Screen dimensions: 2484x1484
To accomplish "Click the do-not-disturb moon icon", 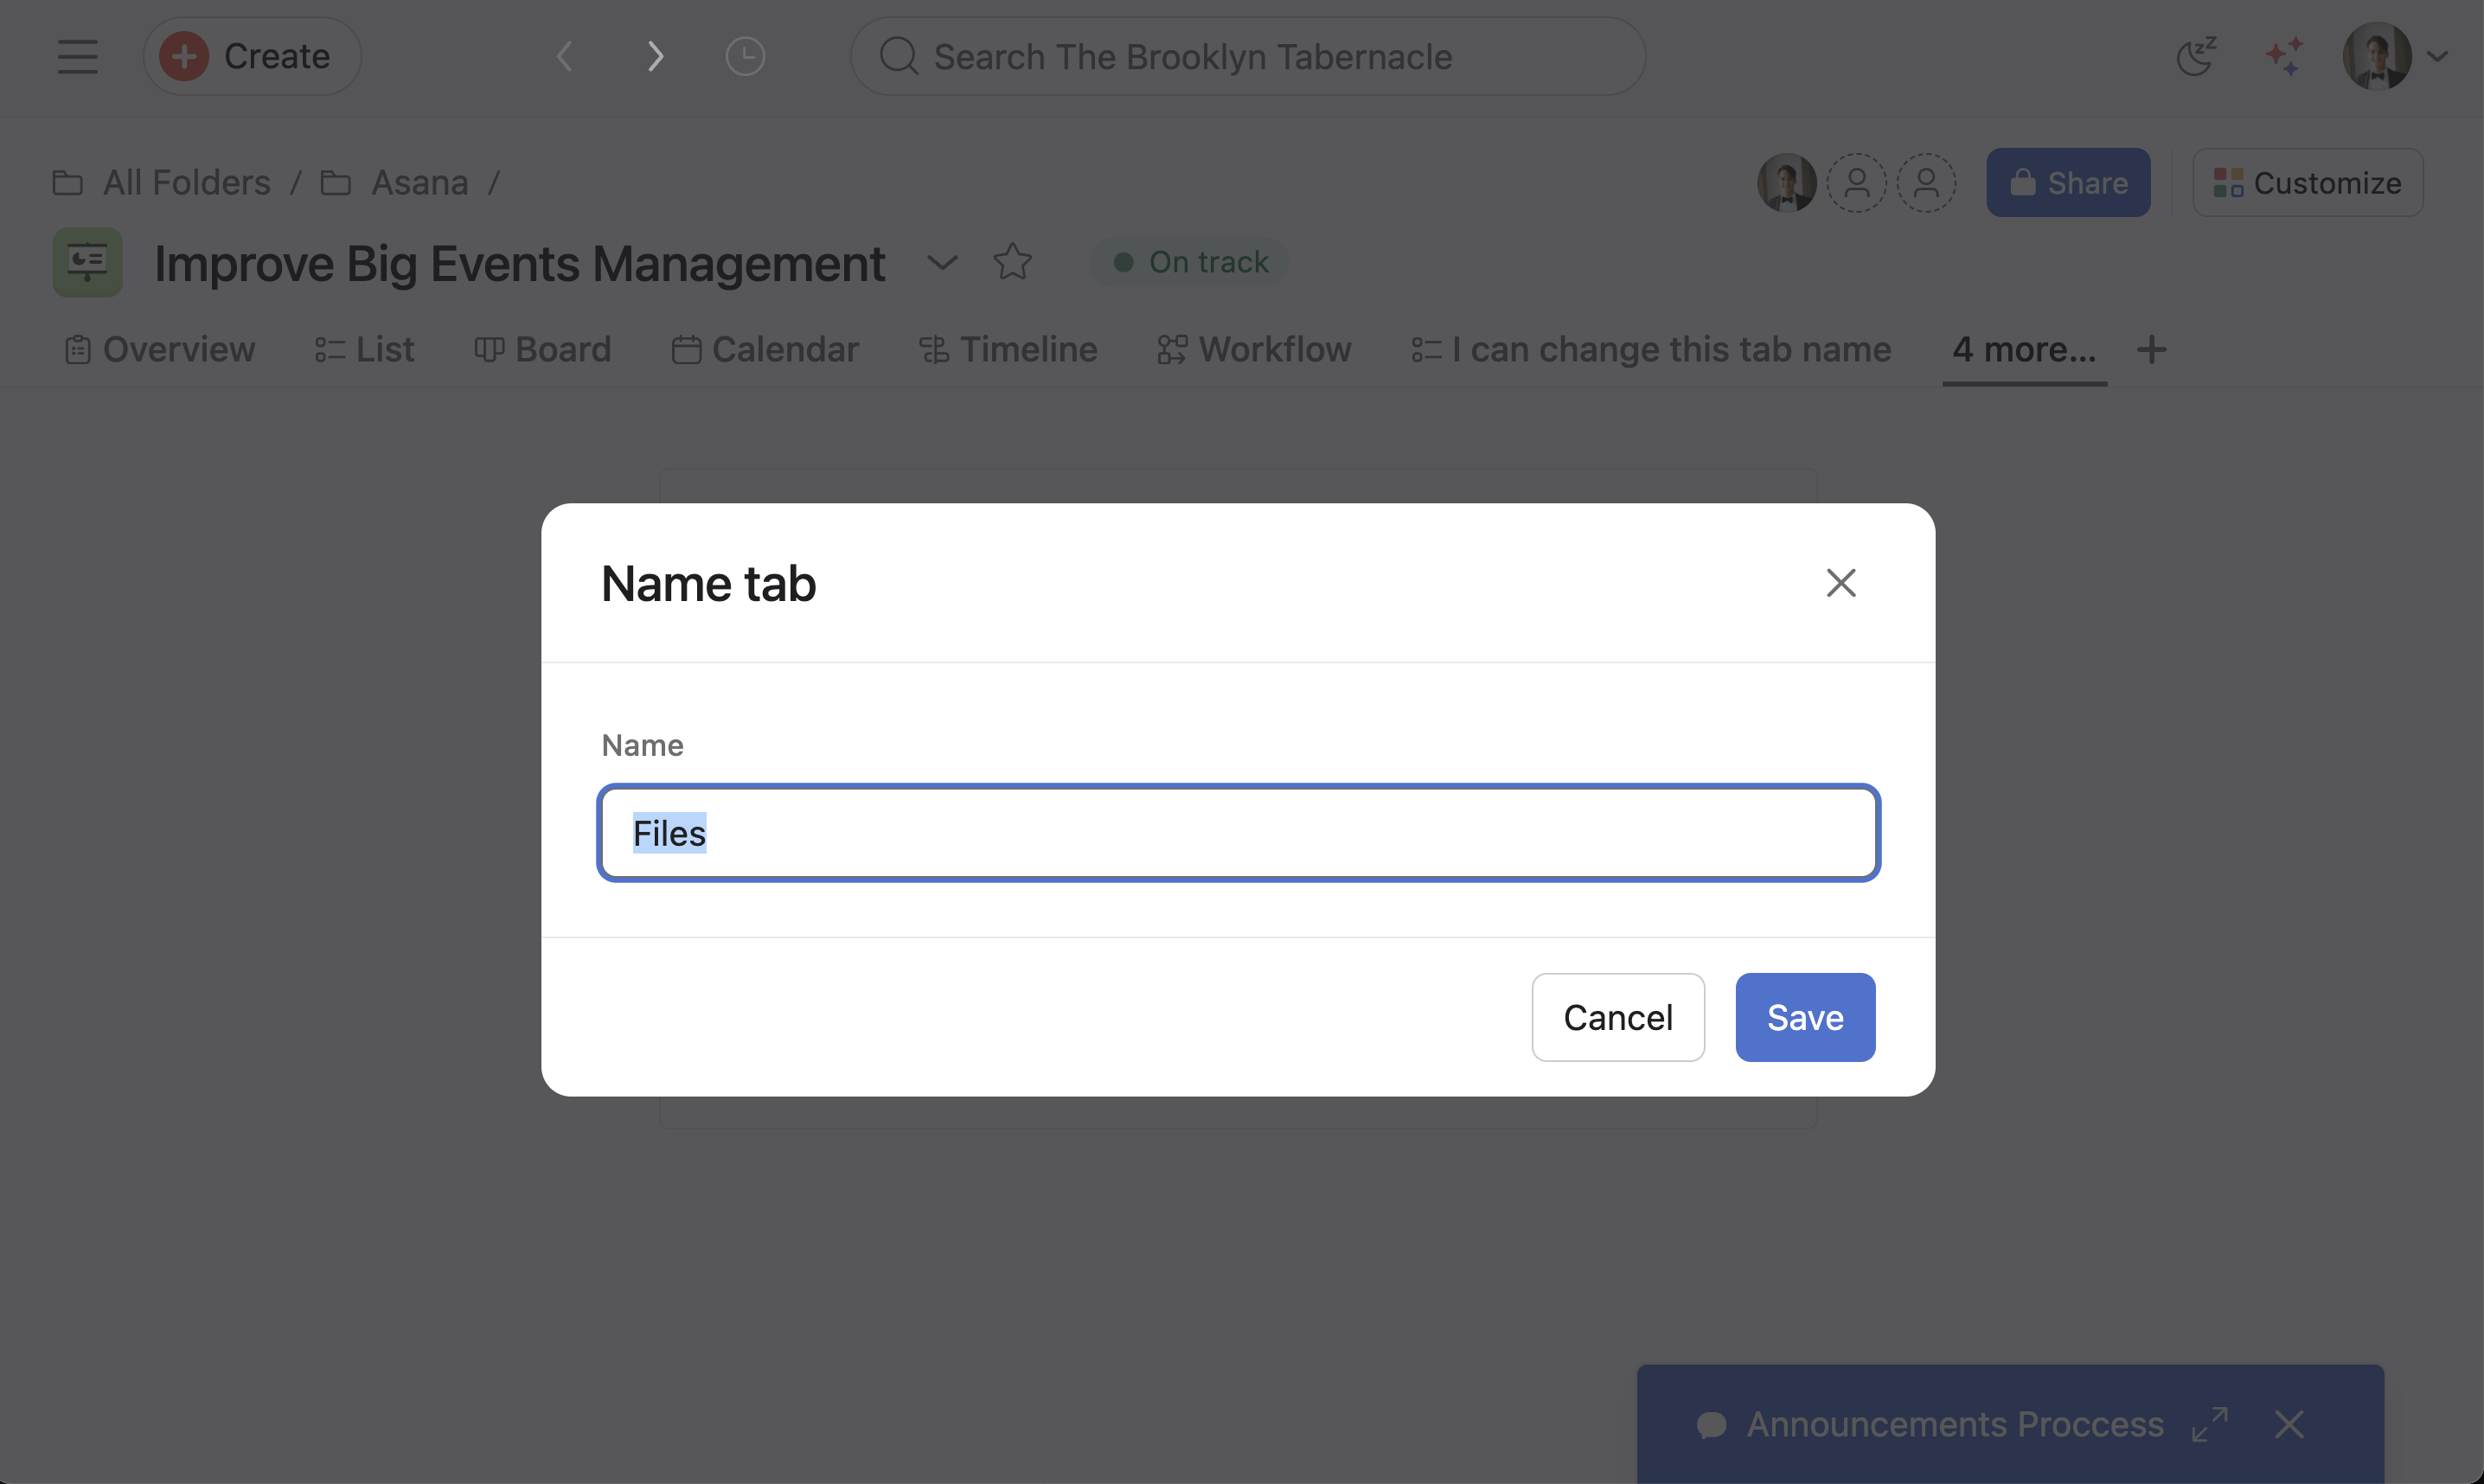I will coord(2197,57).
